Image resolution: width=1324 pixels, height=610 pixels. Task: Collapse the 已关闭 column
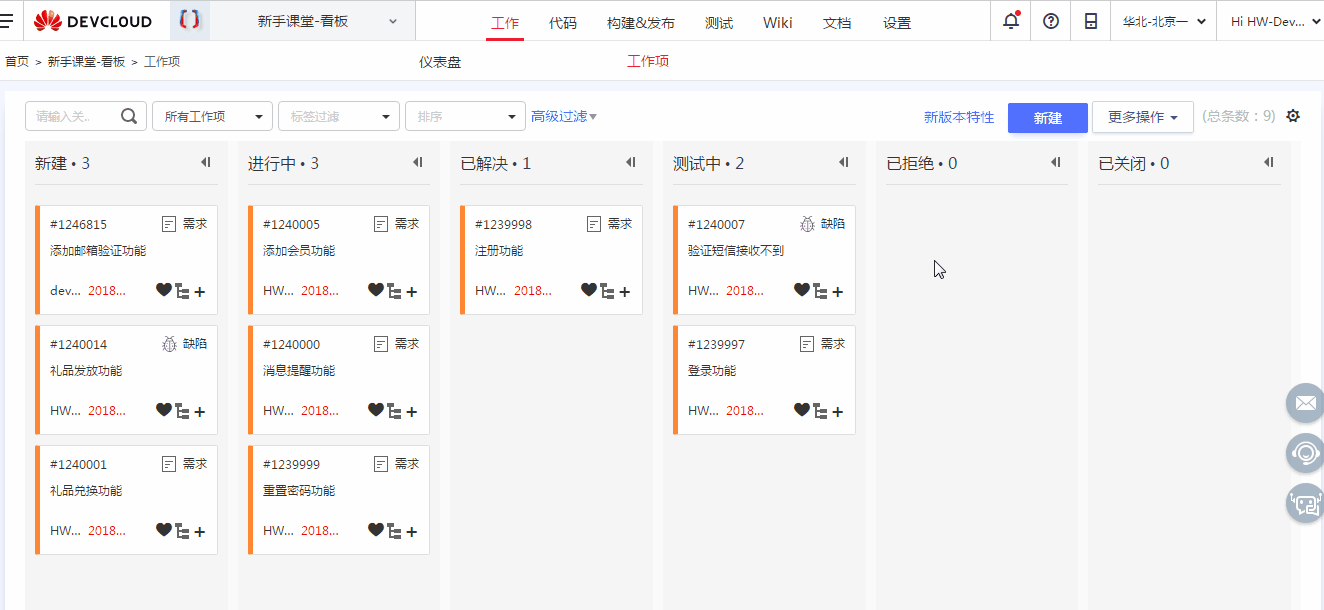(1268, 161)
